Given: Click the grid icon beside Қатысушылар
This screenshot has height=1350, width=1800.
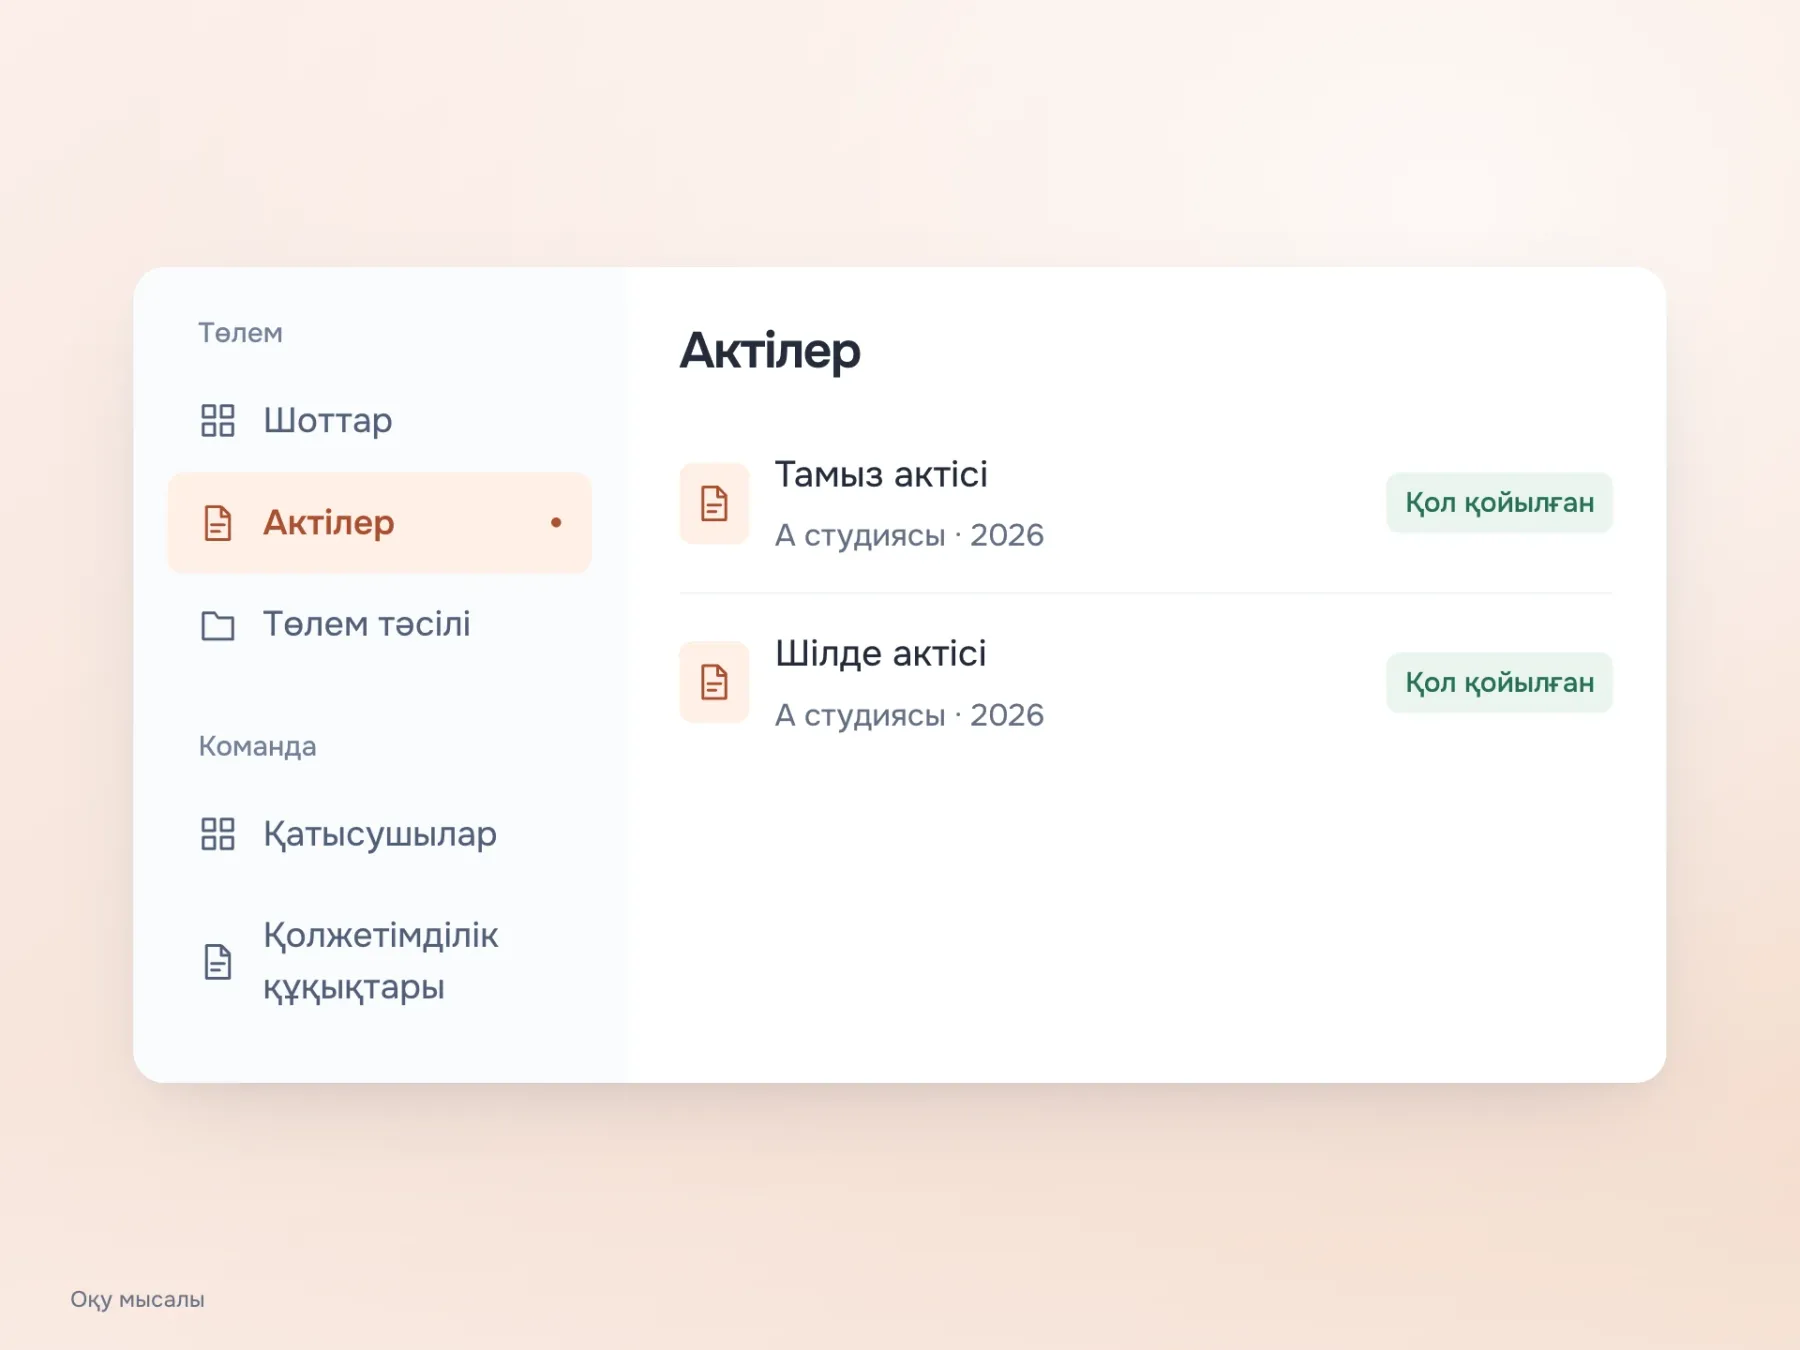Looking at the screenshot, I should [x=217, y=834].
